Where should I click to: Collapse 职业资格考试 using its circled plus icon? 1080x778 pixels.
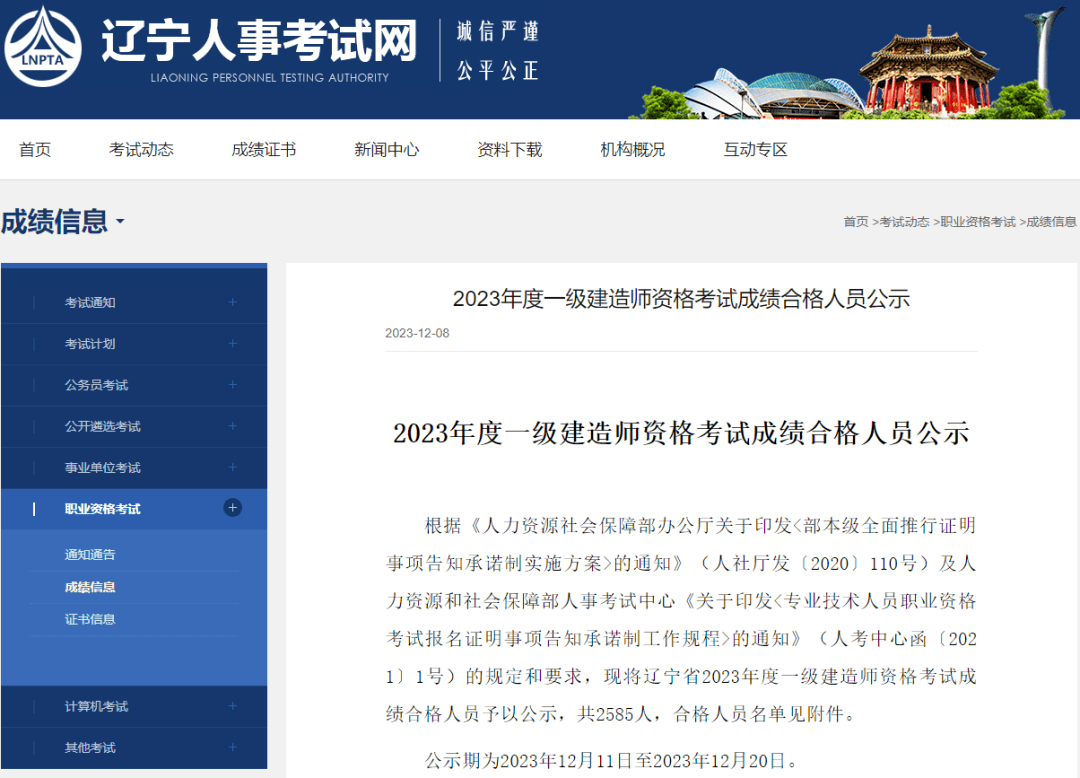(233, 507)
